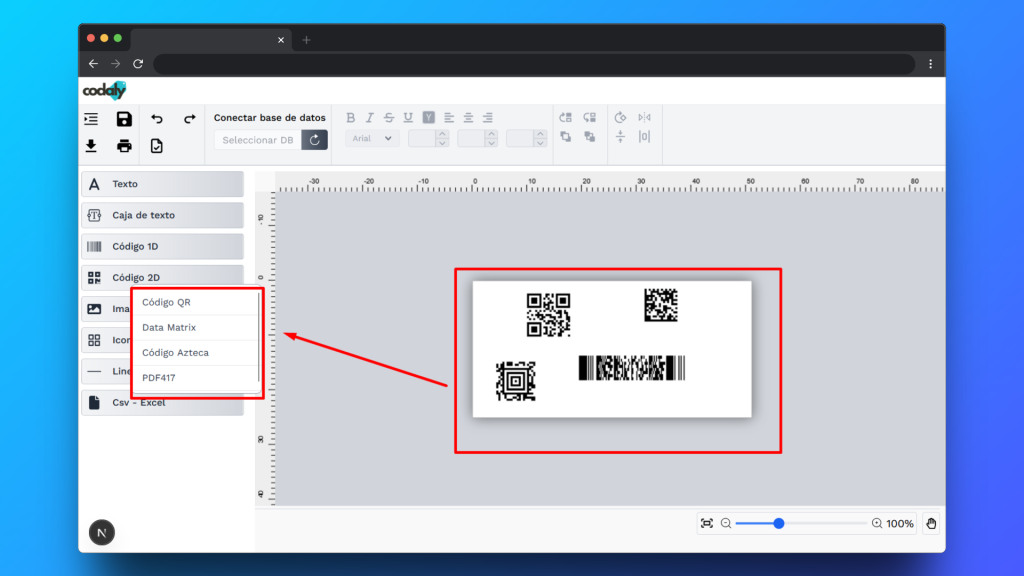This screenshot has height=576, width=1024.
Task: Select the Csv - Excel option
Action: [163, 403]
